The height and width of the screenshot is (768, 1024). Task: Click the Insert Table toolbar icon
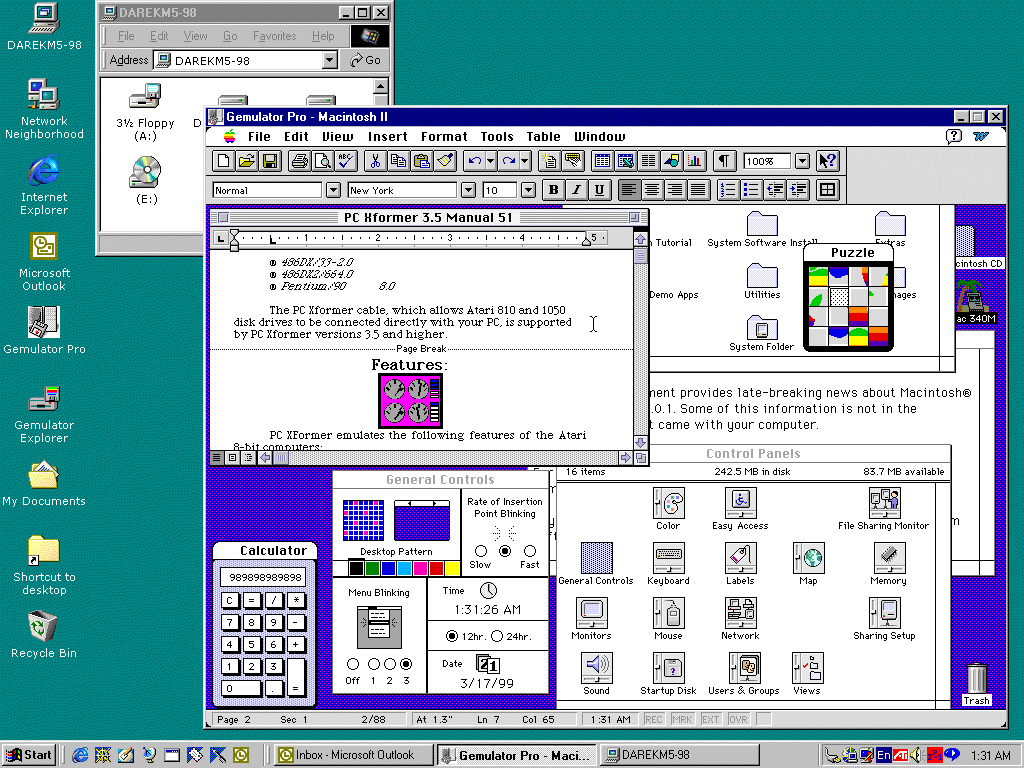602,161
